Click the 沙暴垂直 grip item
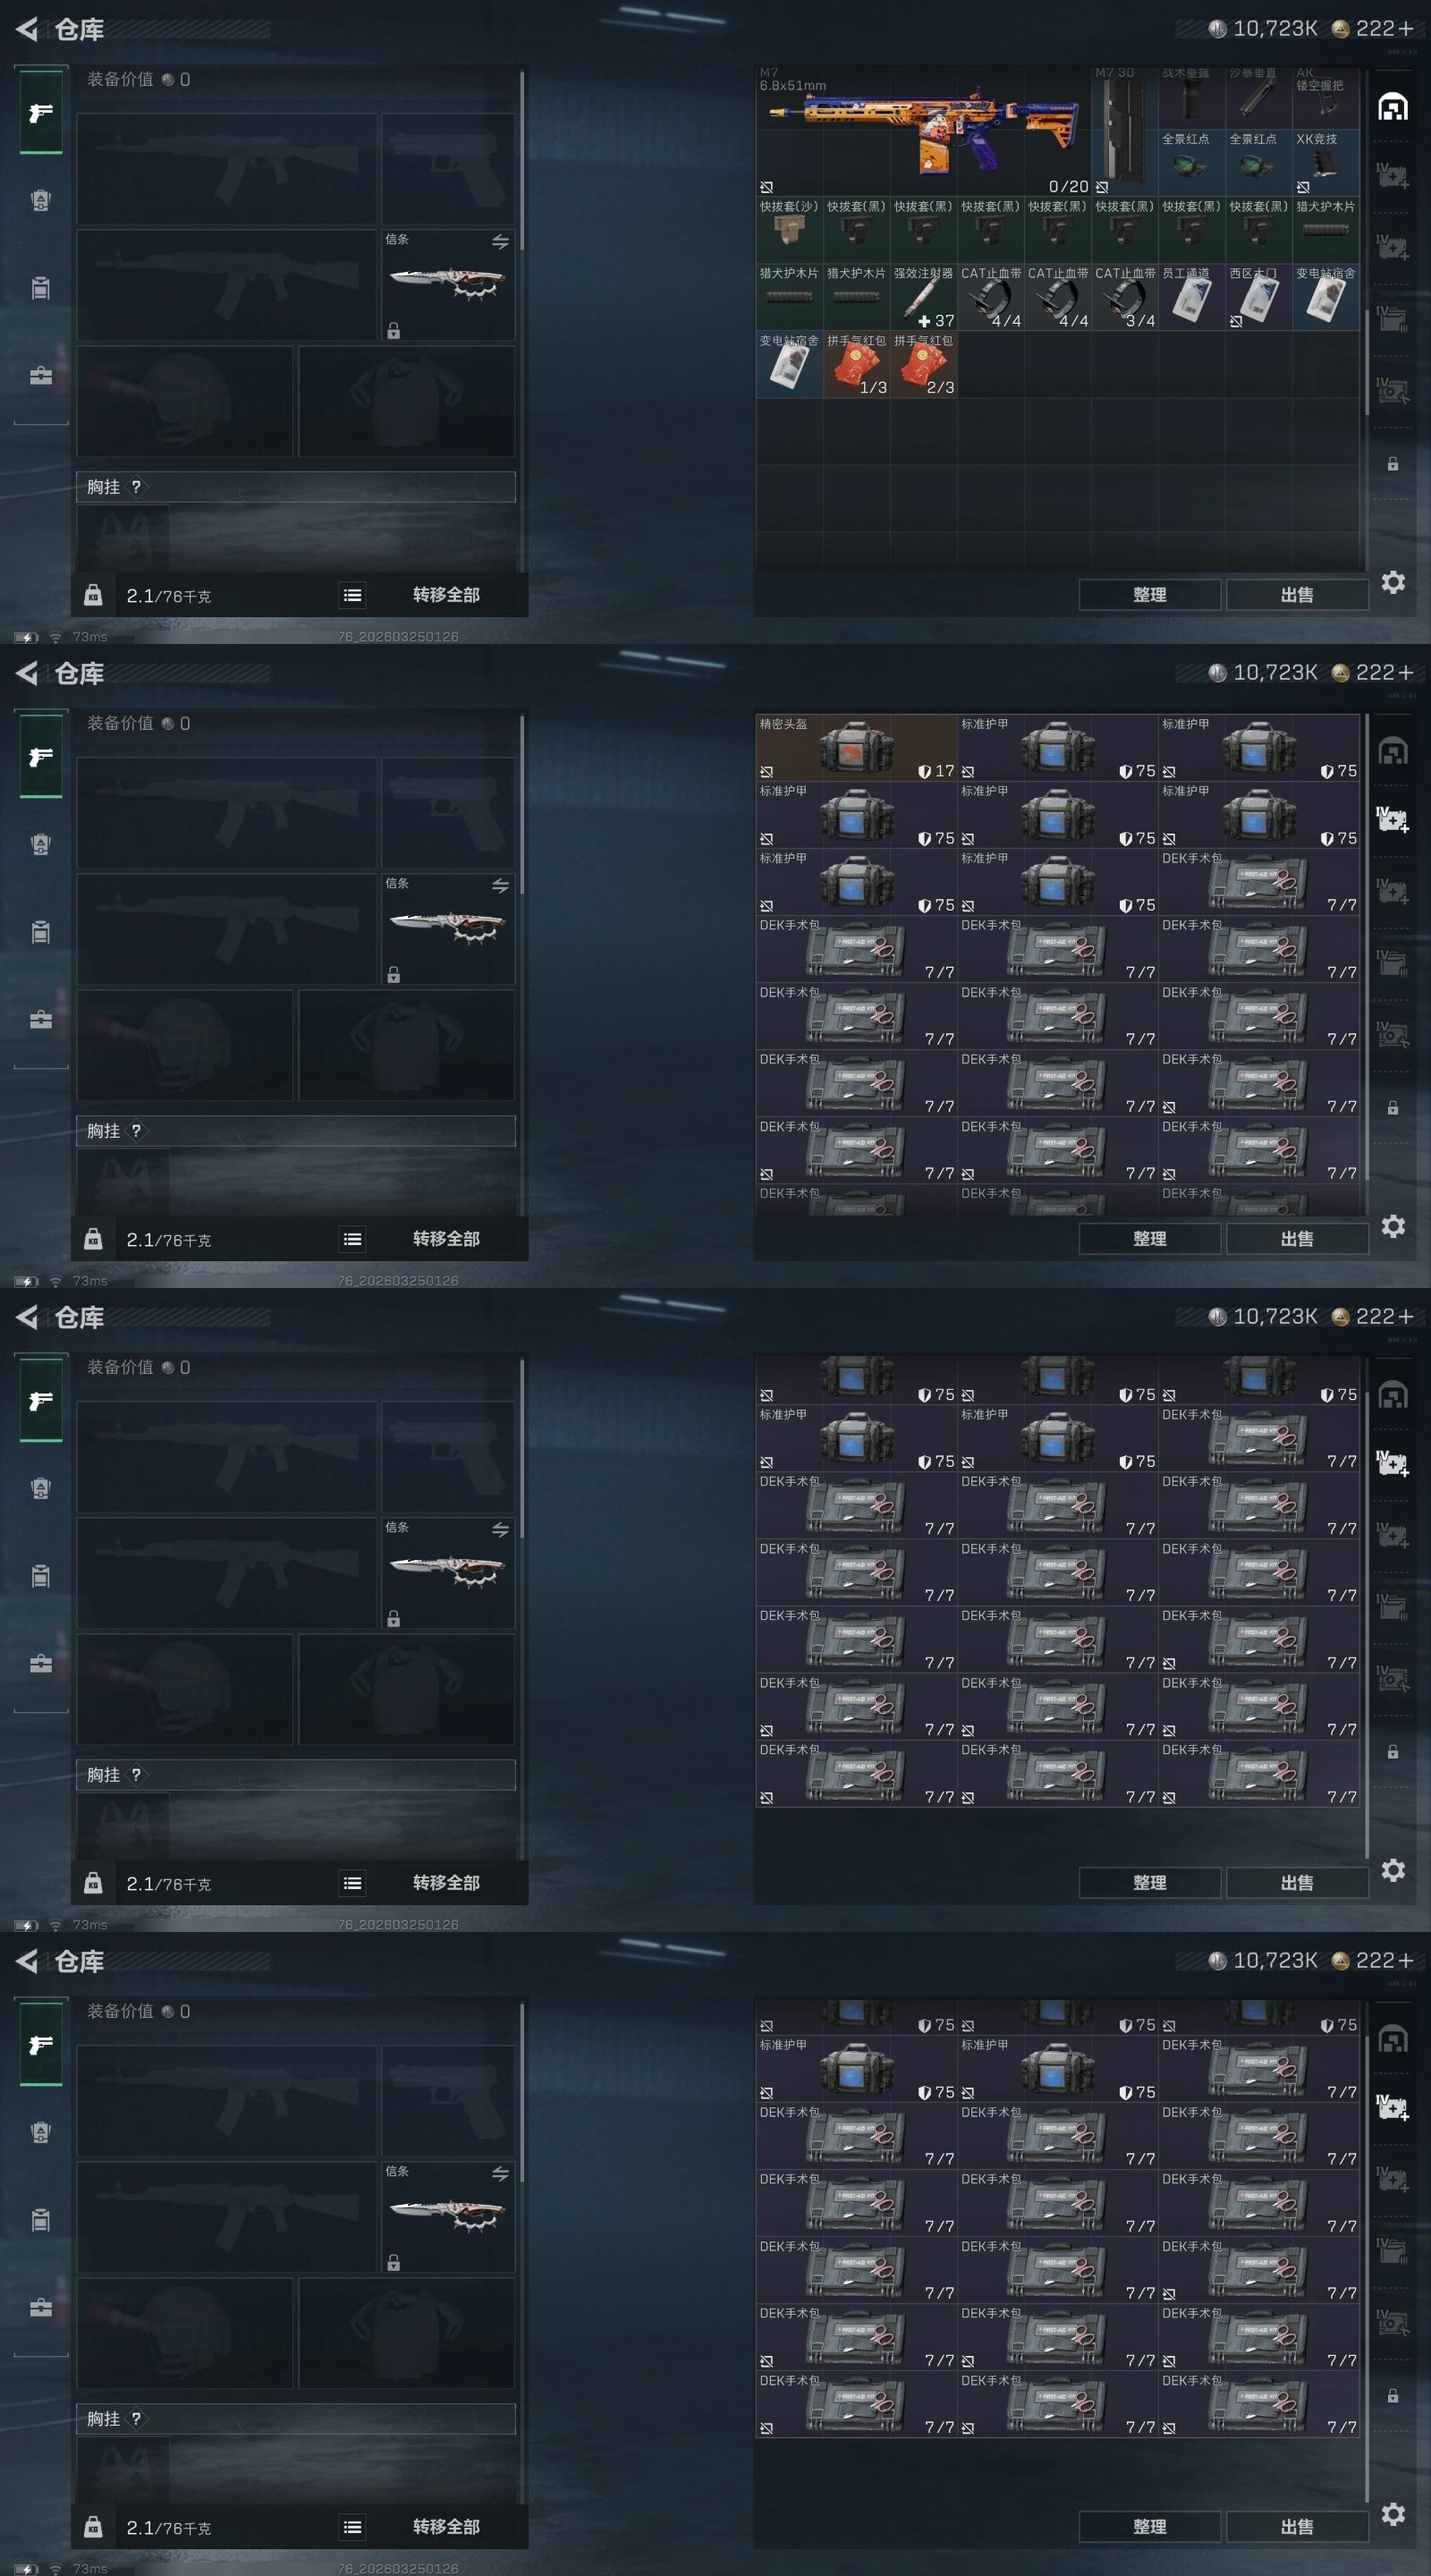The width and height of the screenshot is (1431, 2576). click(x=1259, y=97)
